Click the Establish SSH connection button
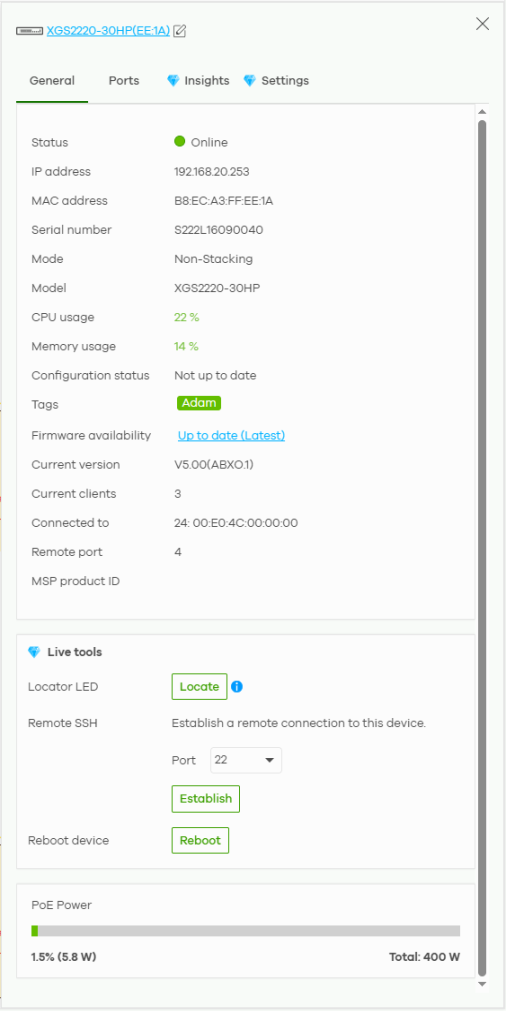This screenshot has width=506, height=1011. click(206, 798)
